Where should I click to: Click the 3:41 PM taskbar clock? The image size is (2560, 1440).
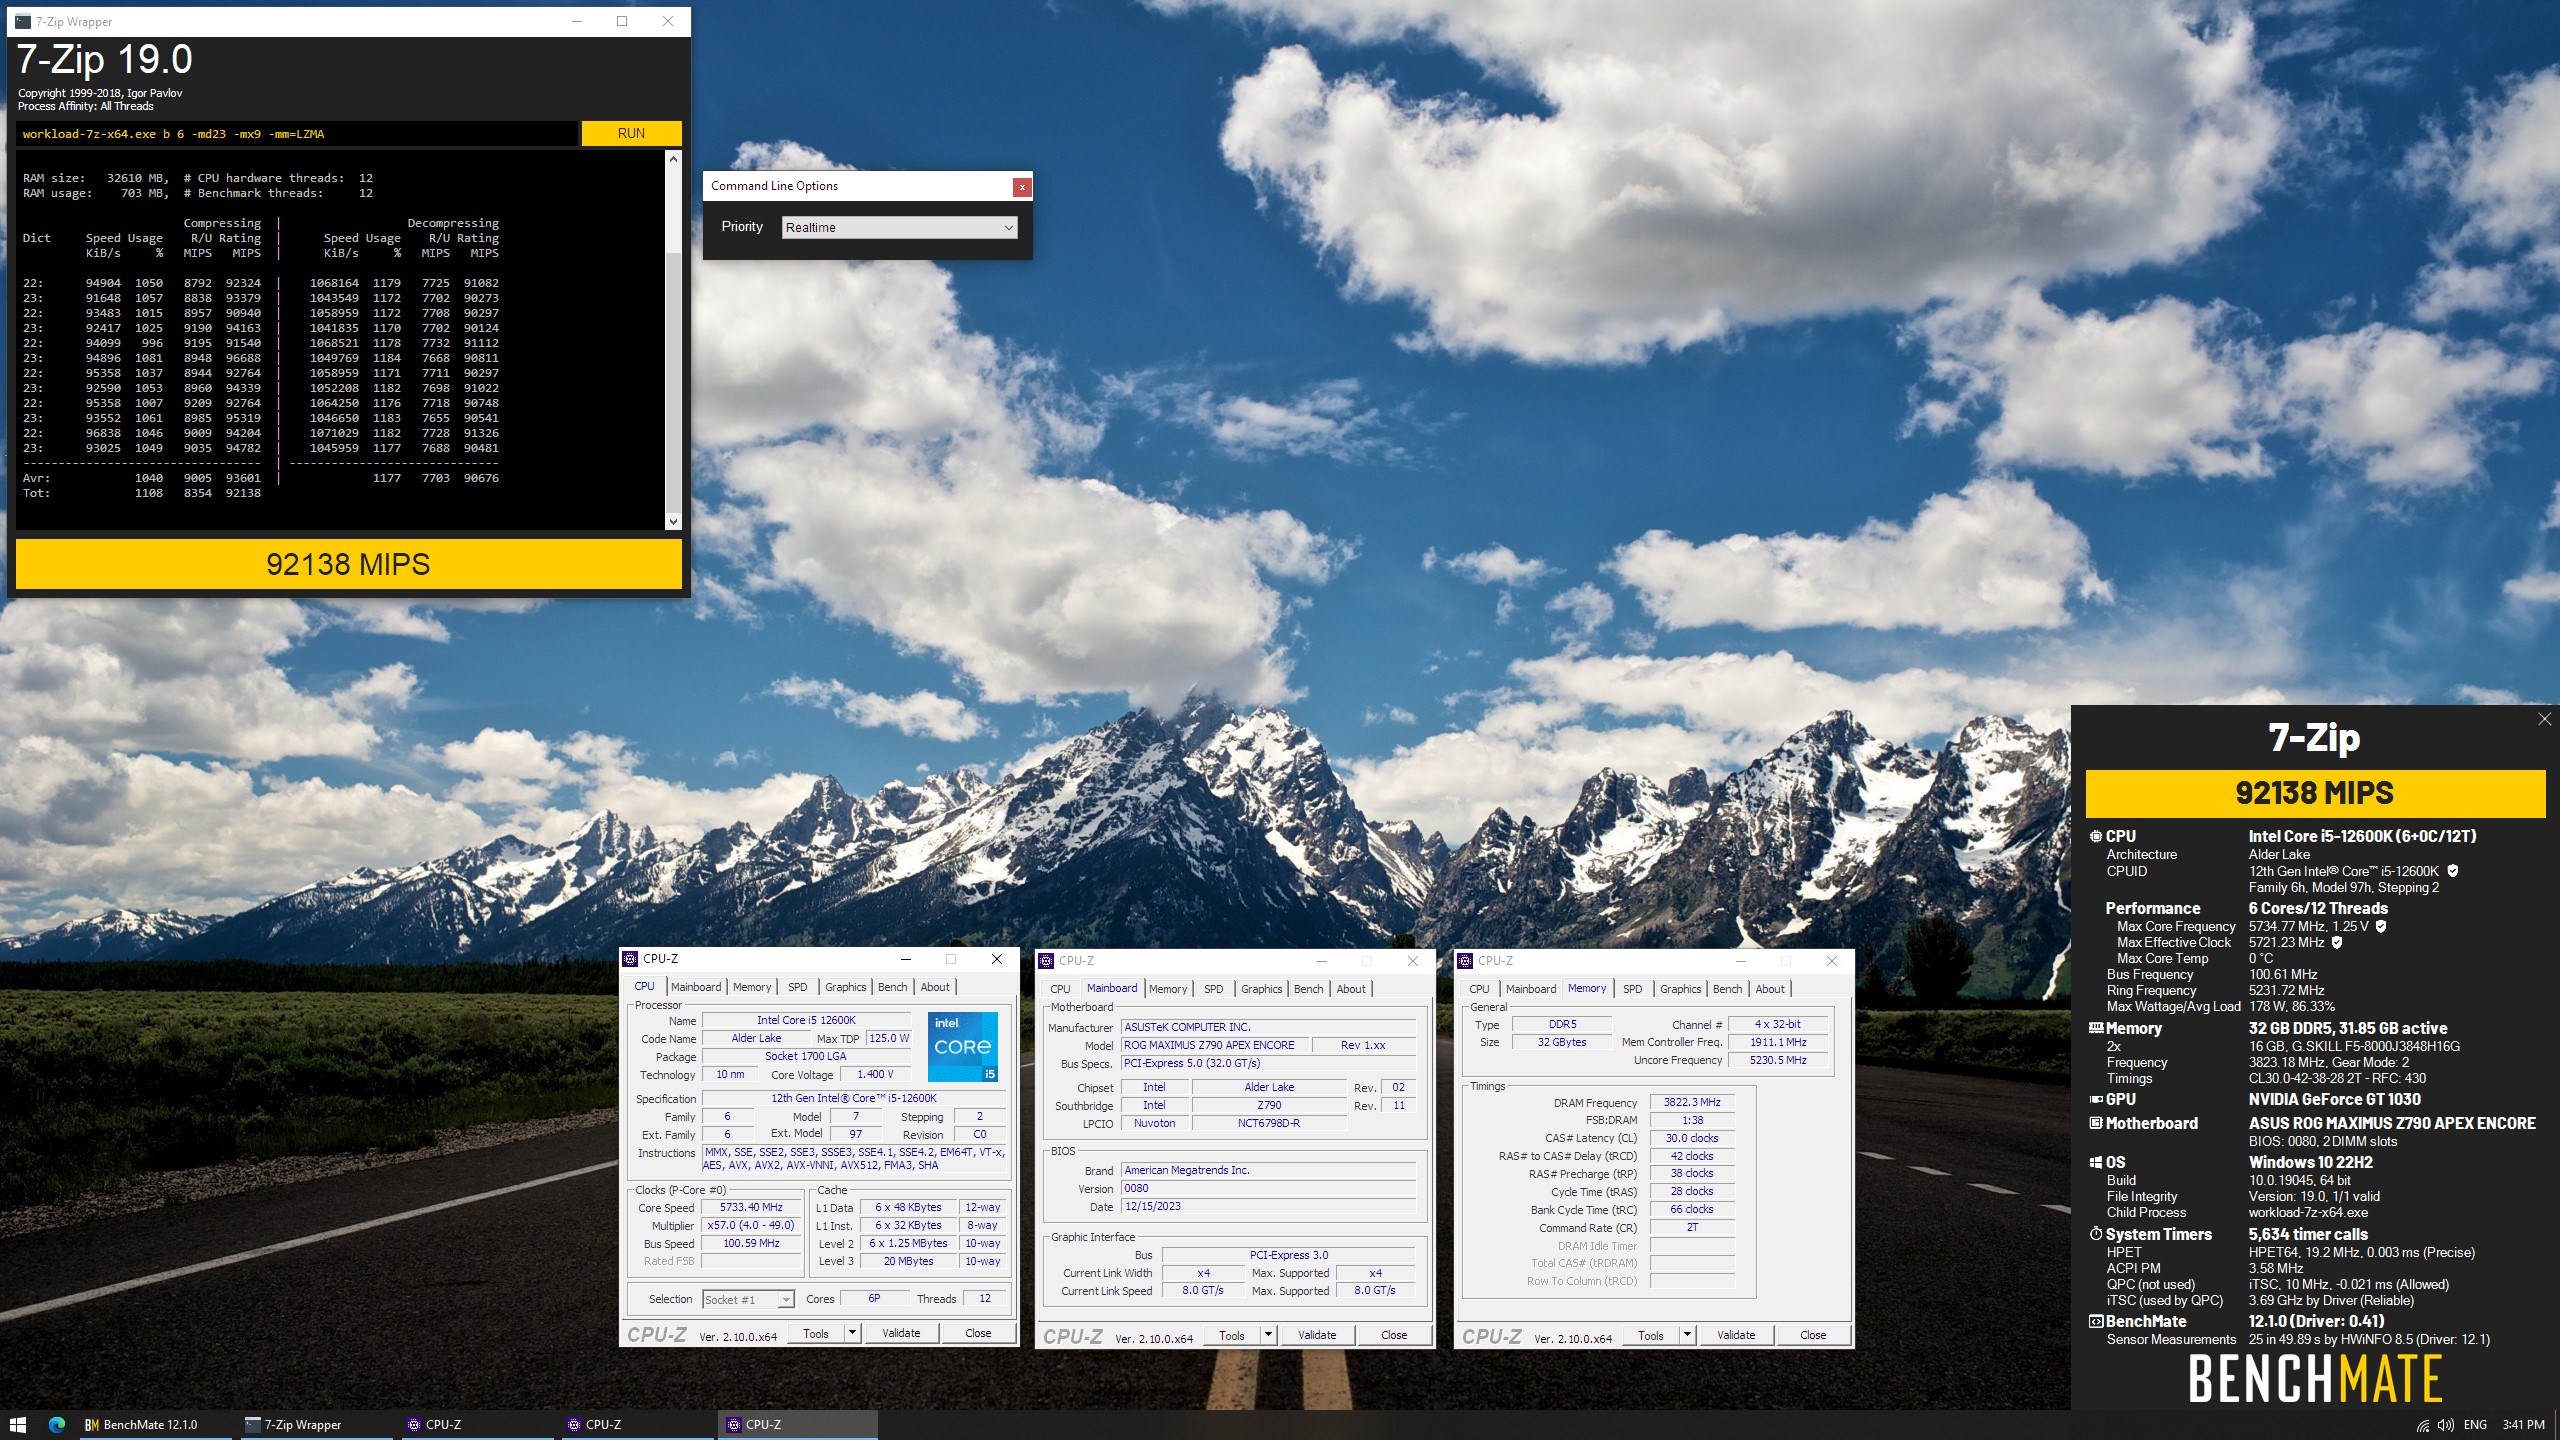(2523, 1425)
